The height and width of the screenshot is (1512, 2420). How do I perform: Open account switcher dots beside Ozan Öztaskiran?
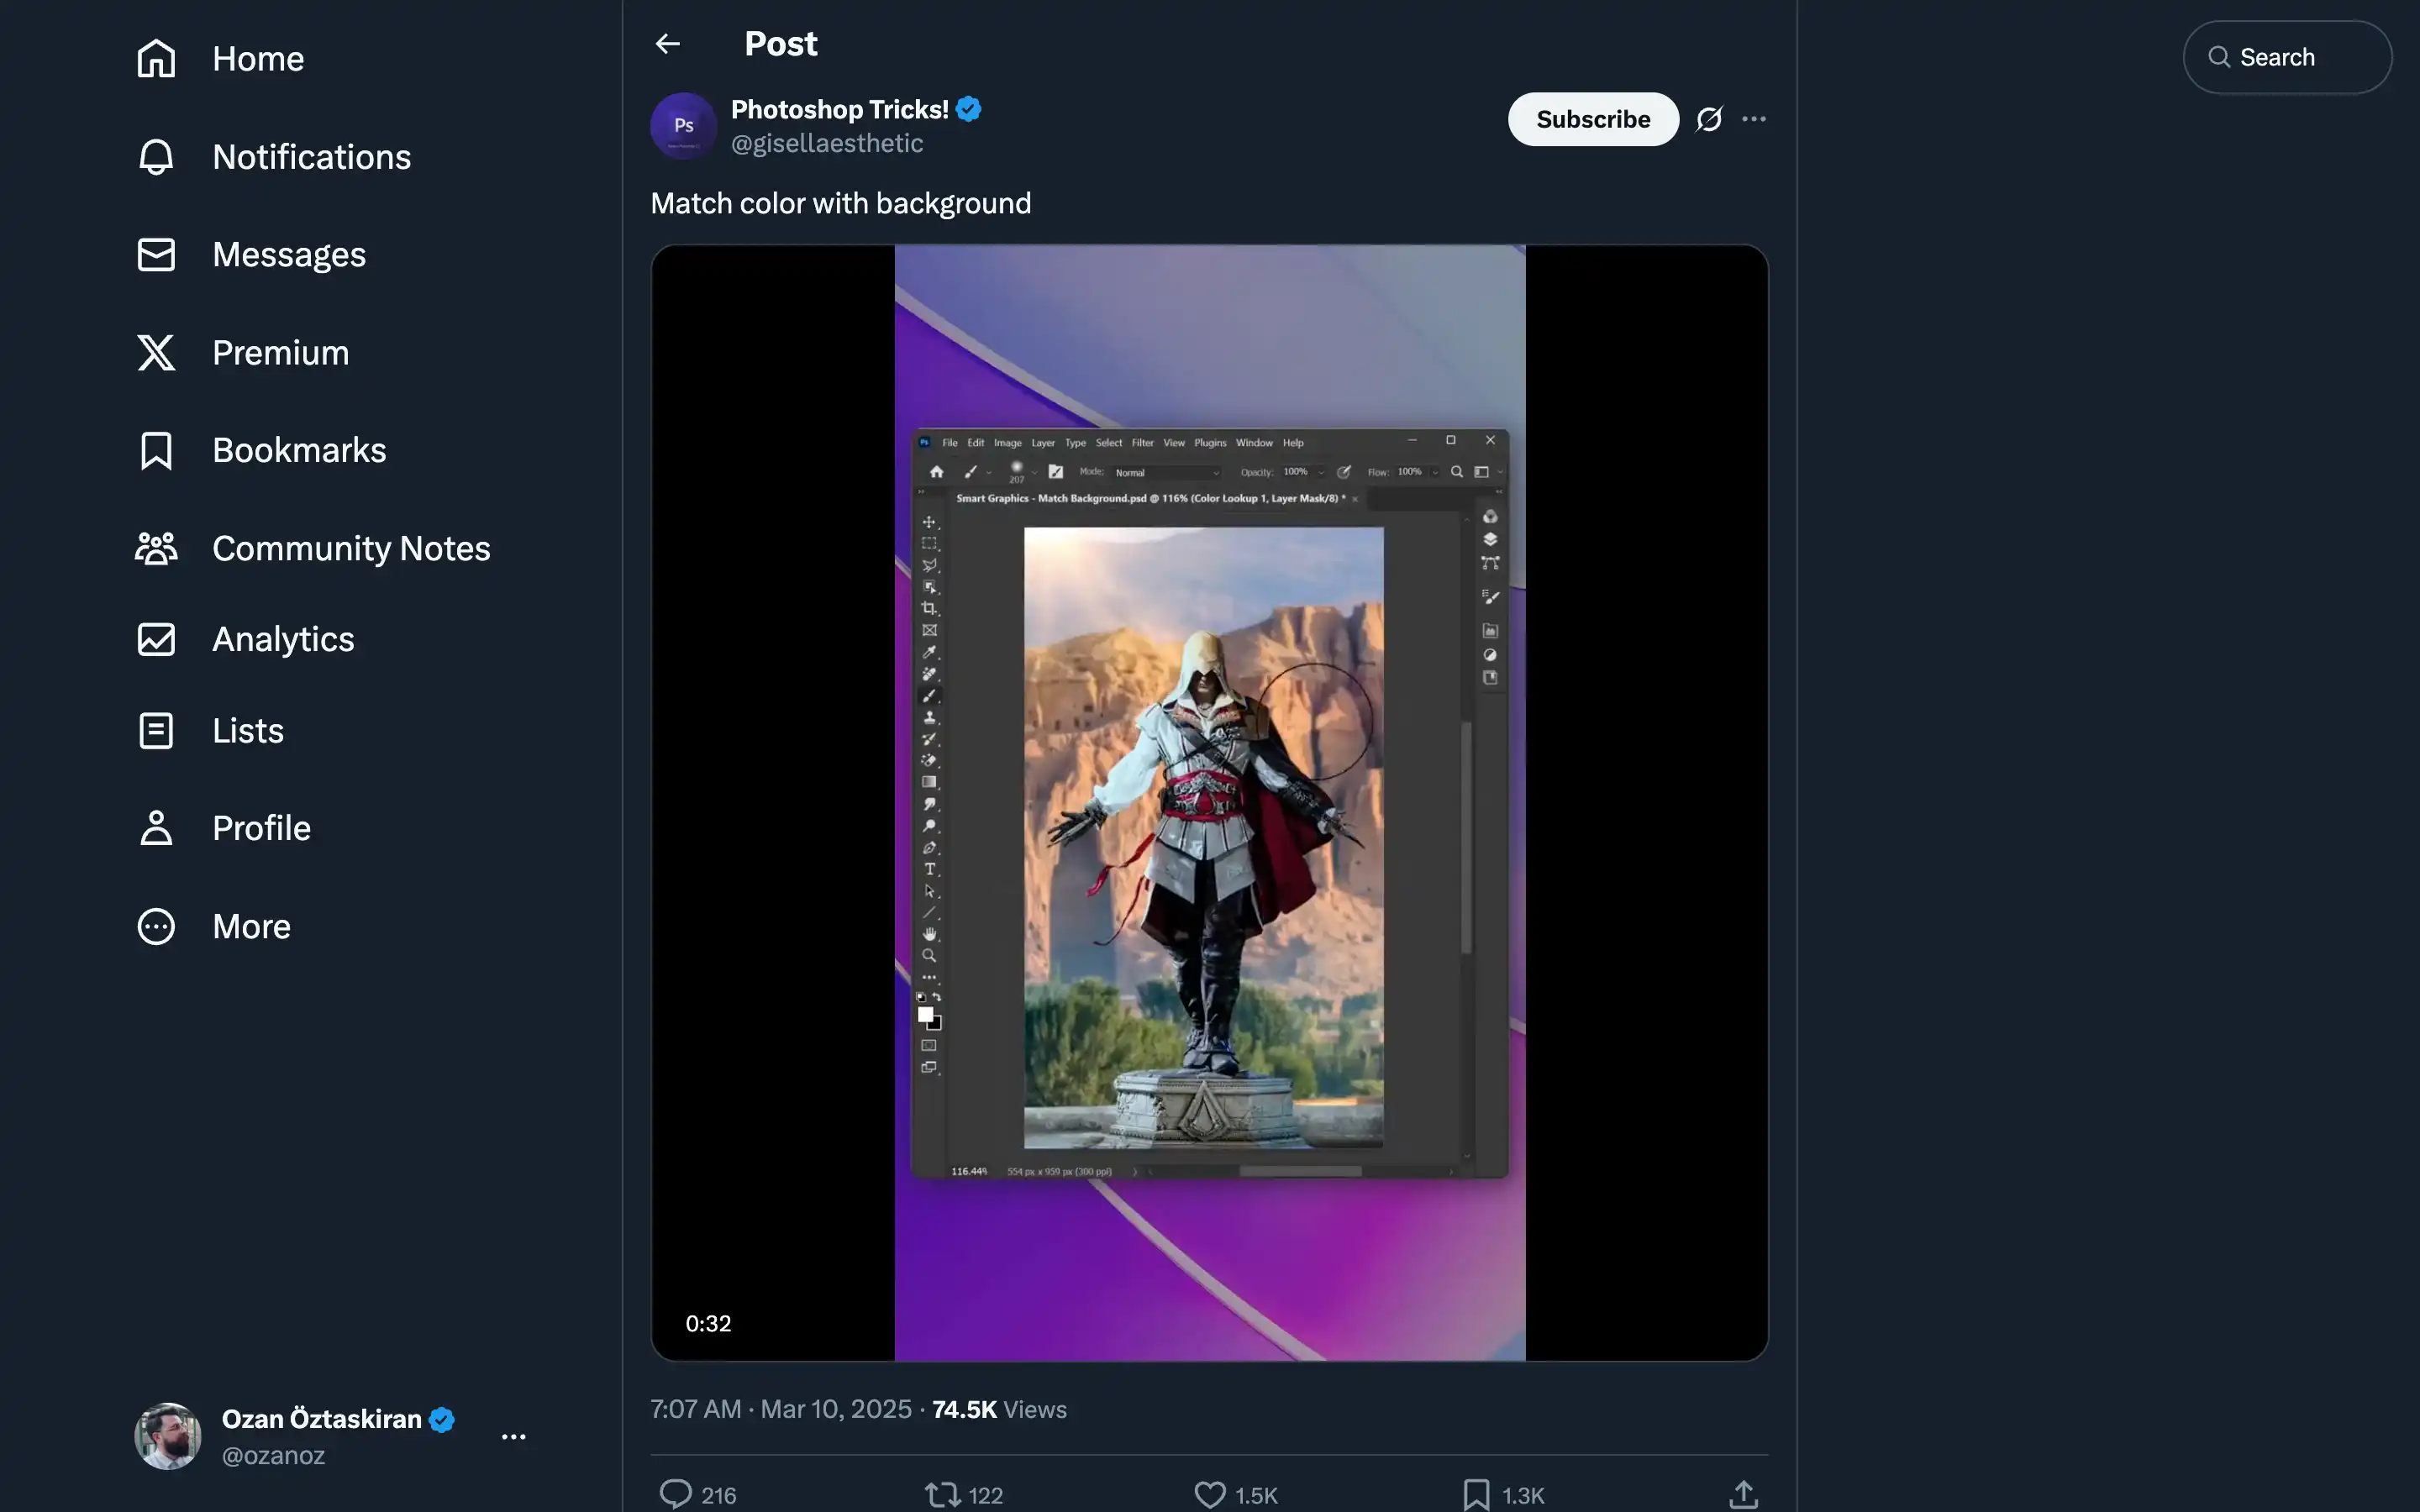(x=513, y=1436)
